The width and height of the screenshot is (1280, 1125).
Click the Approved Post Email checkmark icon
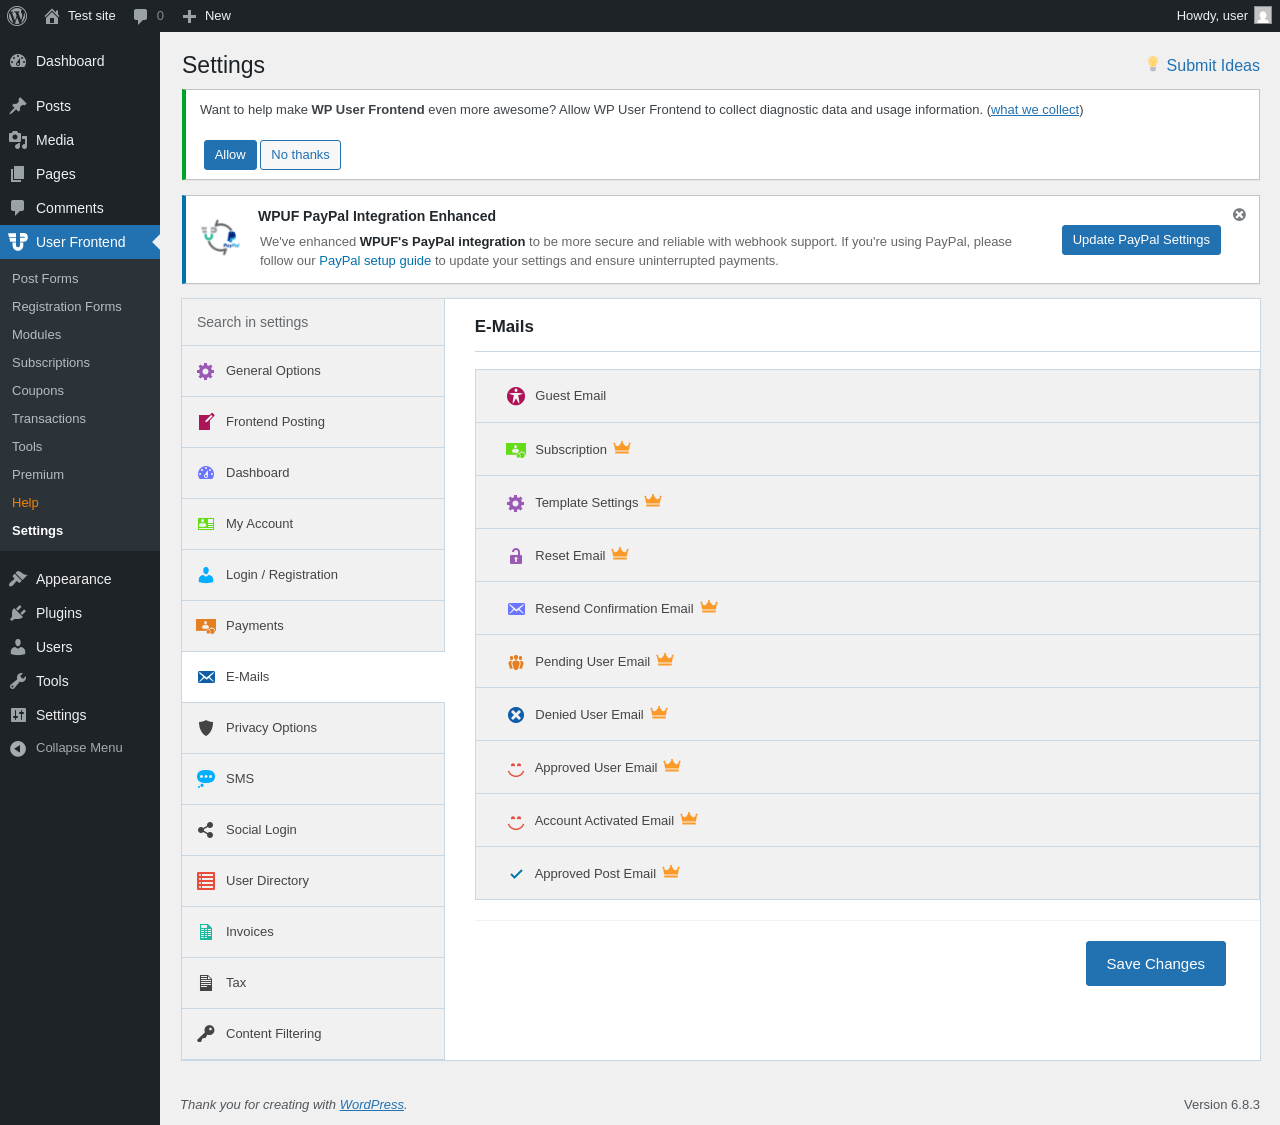point(516,874)
